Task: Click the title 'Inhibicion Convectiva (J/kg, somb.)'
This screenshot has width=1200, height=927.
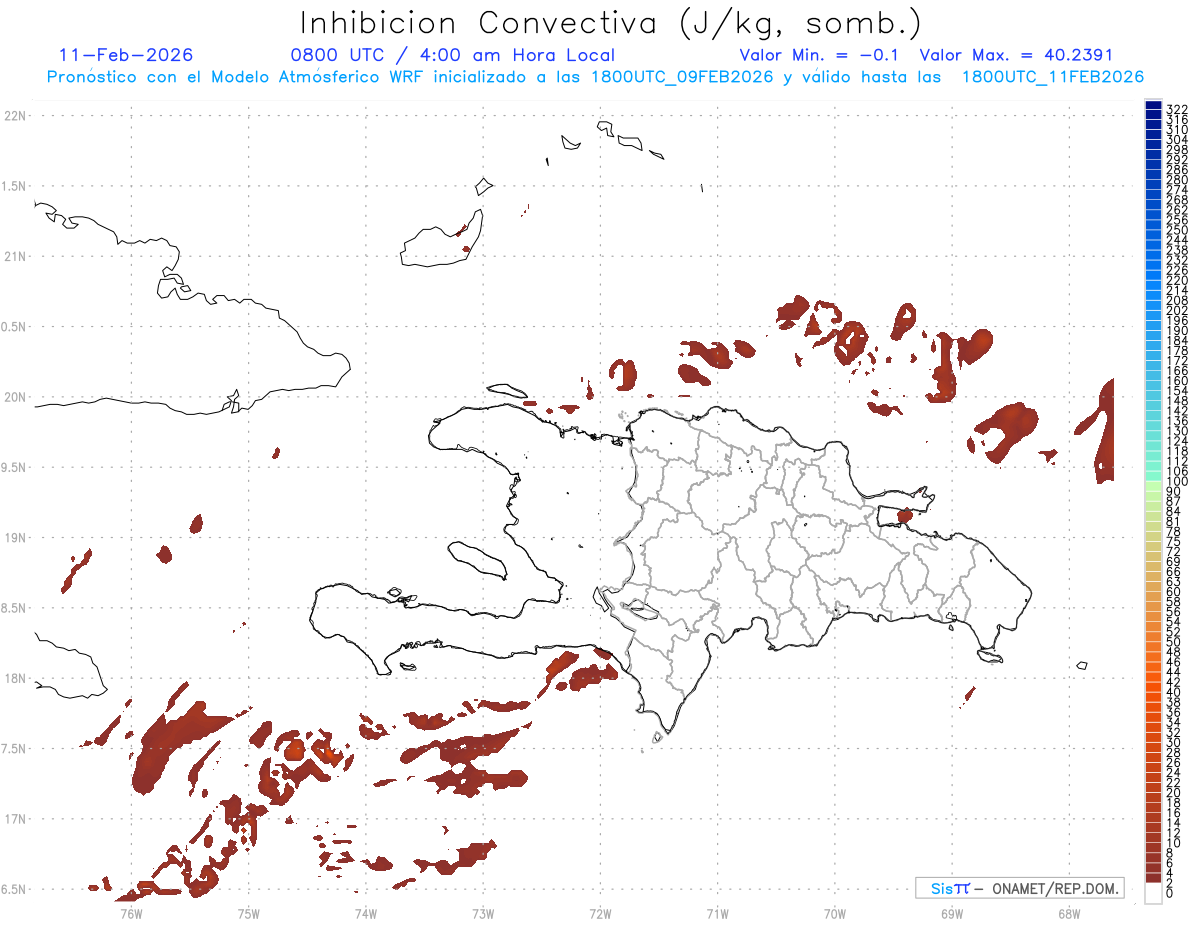Action: pos(611,24)
